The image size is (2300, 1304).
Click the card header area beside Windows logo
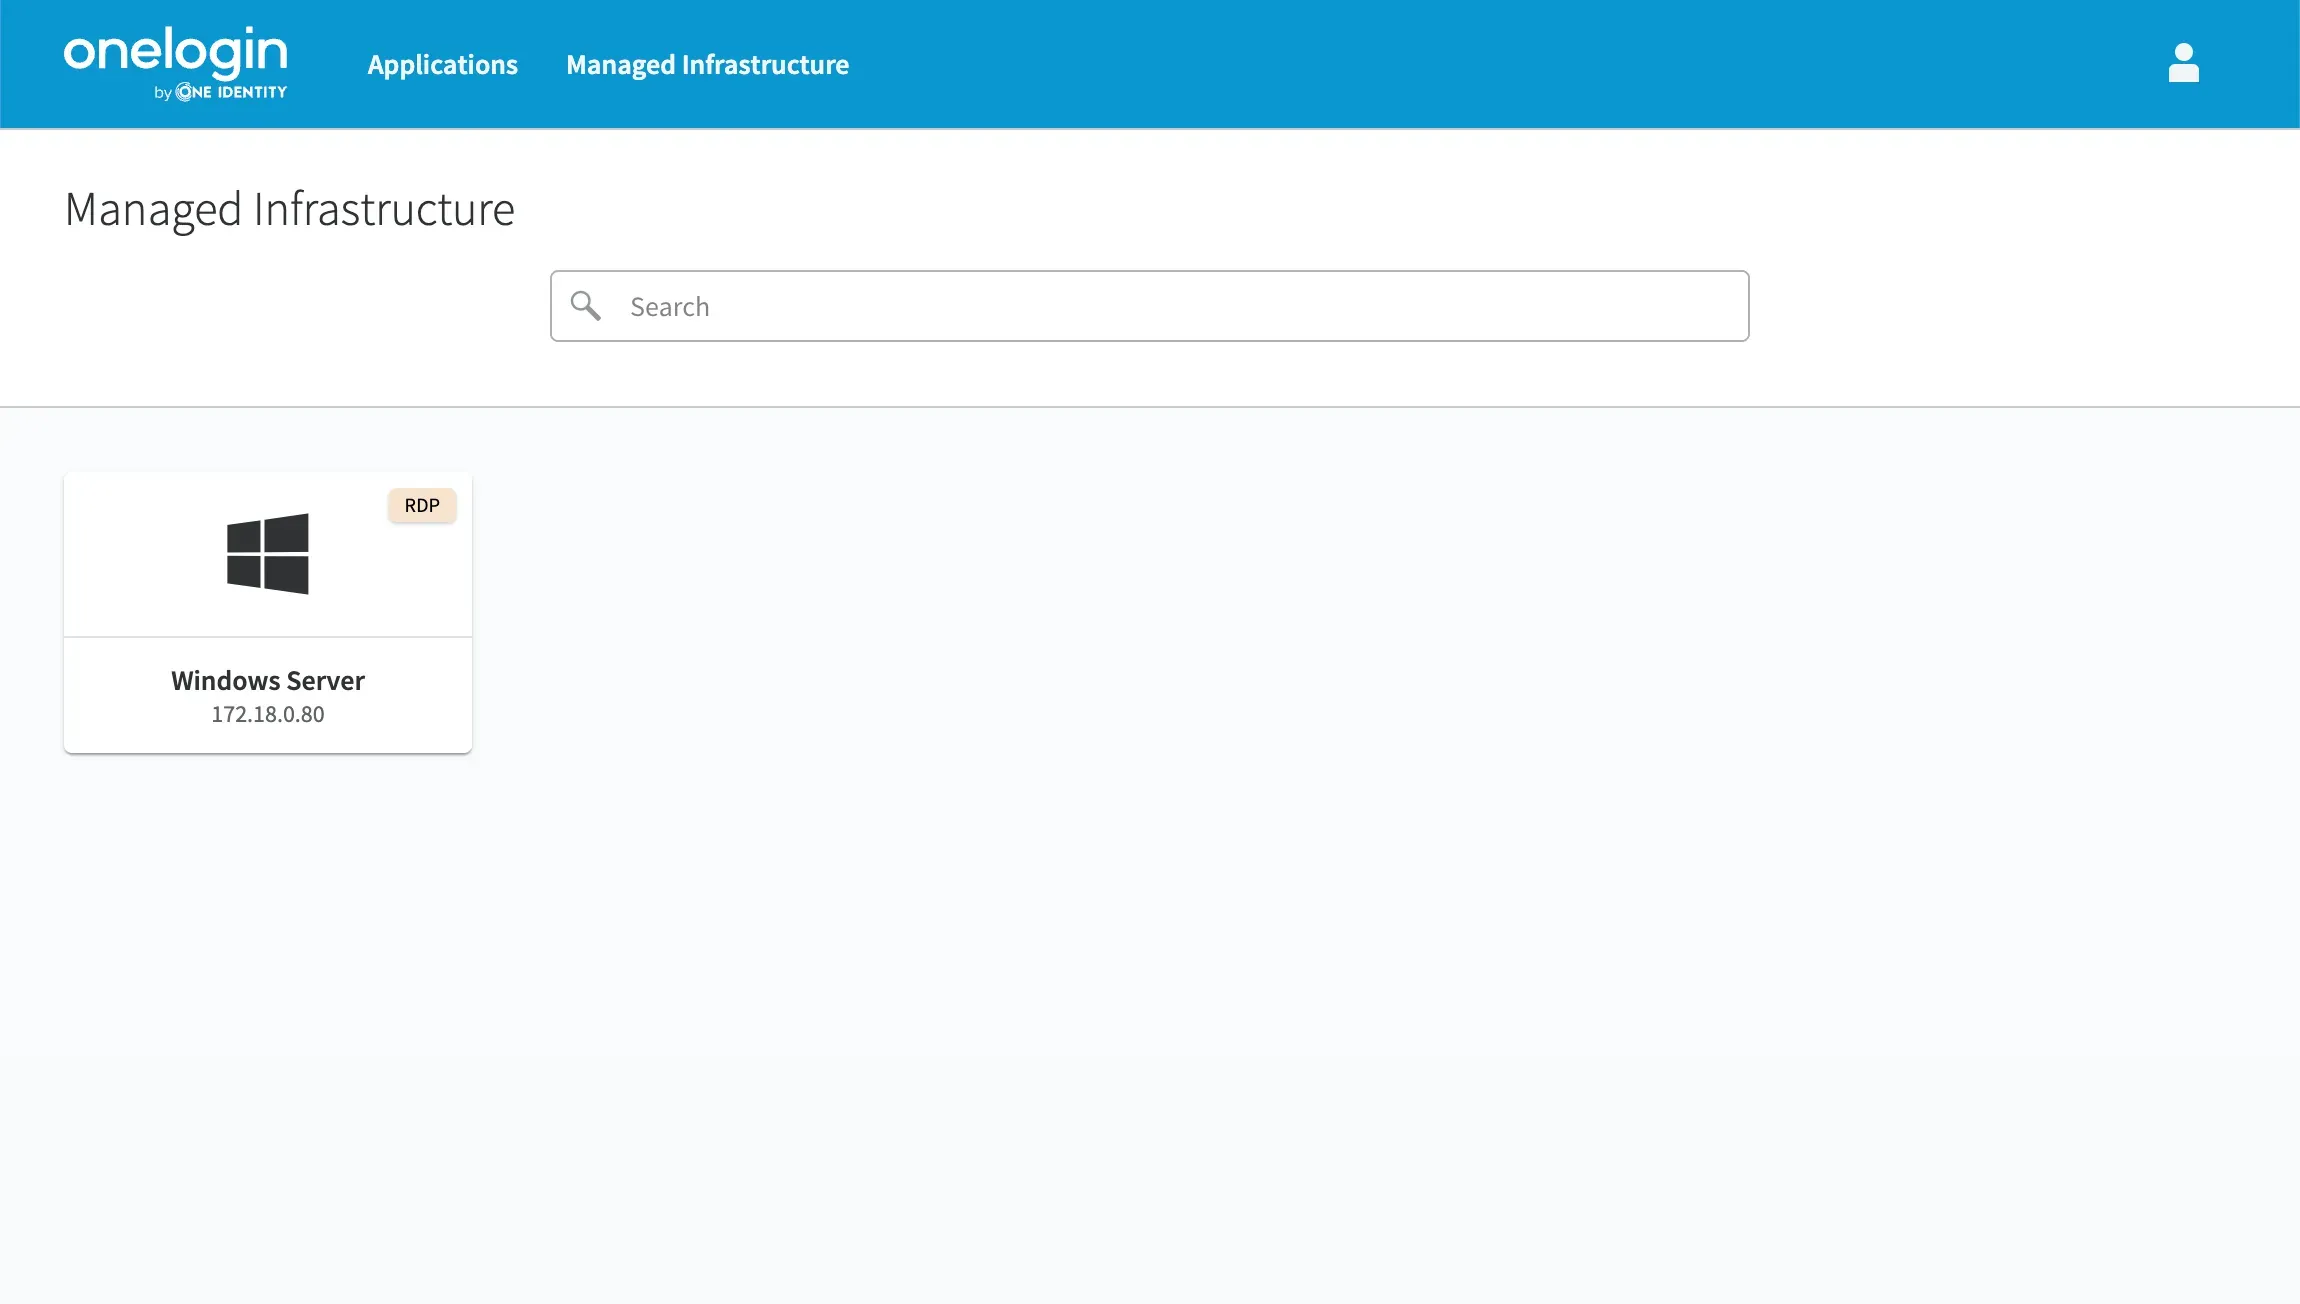(x=140, y=554)
